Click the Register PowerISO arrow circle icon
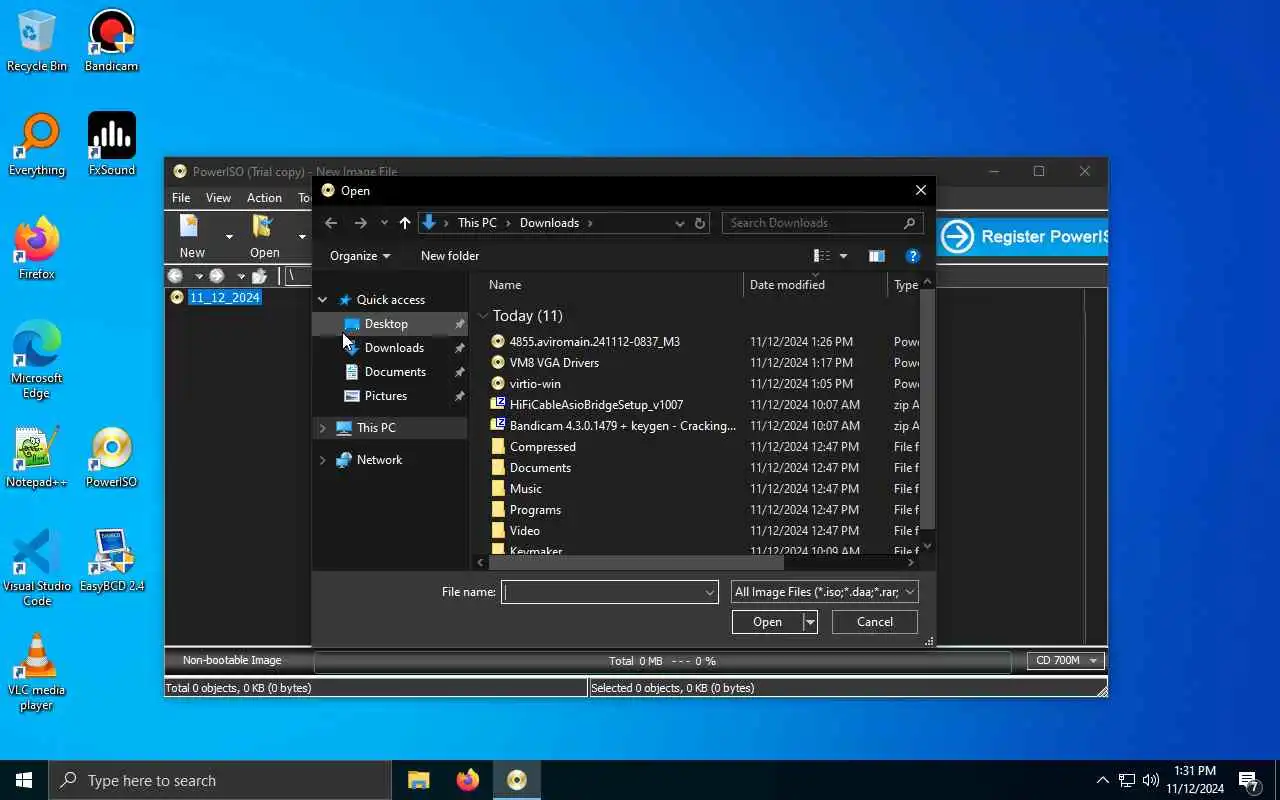 click(957, 237)
